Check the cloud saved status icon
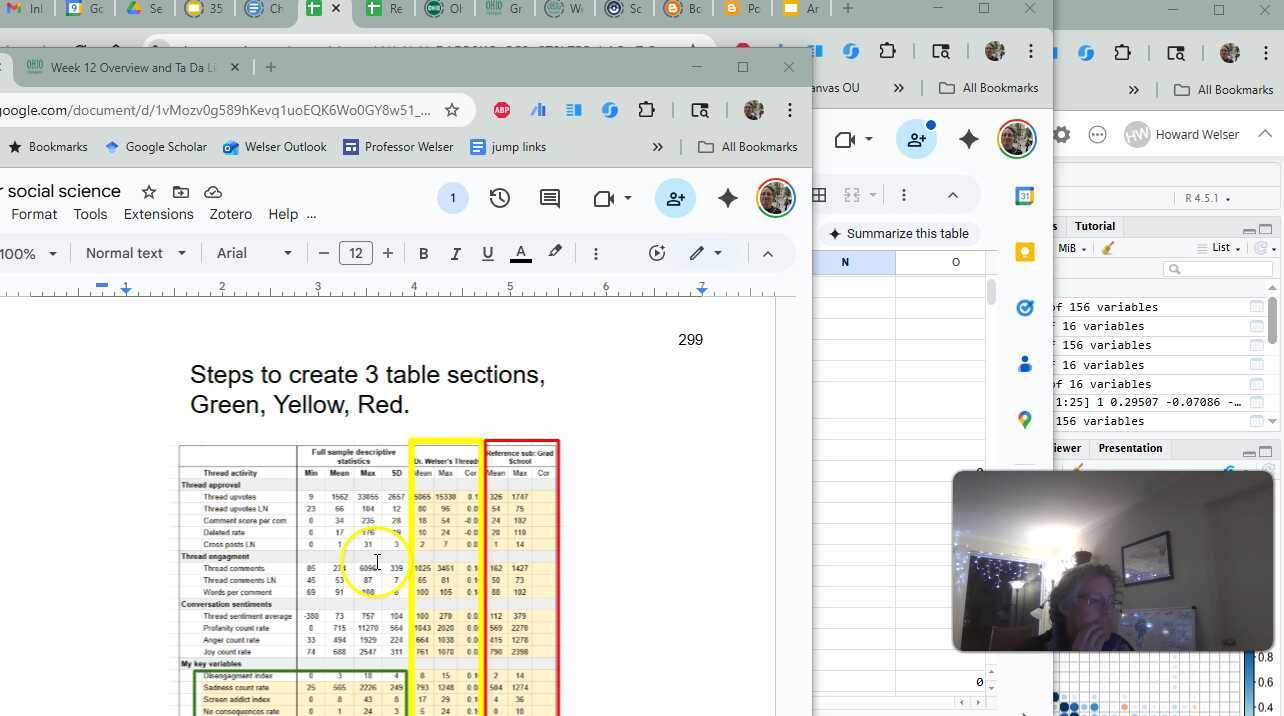The height and width of the screenshot is (716, 1284). tap(212, 192)
